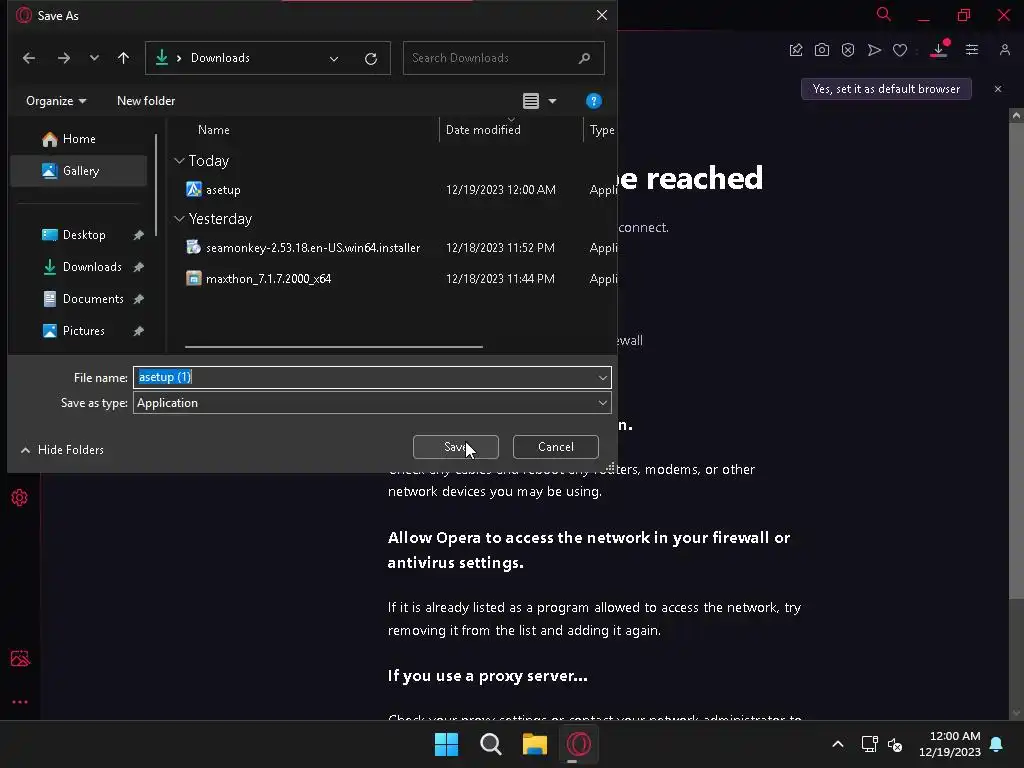The height and width of the screenshot is (768, 1024).
Task: Open Opera search icon in title bar
Action: click(x=884, y=14)
